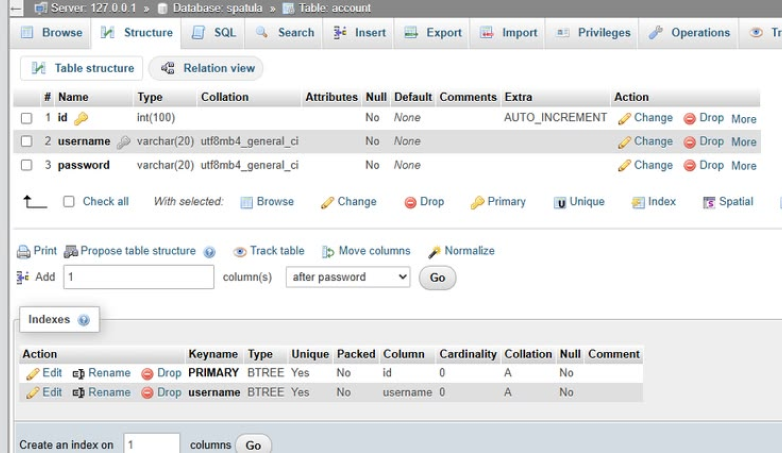Open the 'after password' position dropdown
The image size is (782, 453).
coord(348,277)
